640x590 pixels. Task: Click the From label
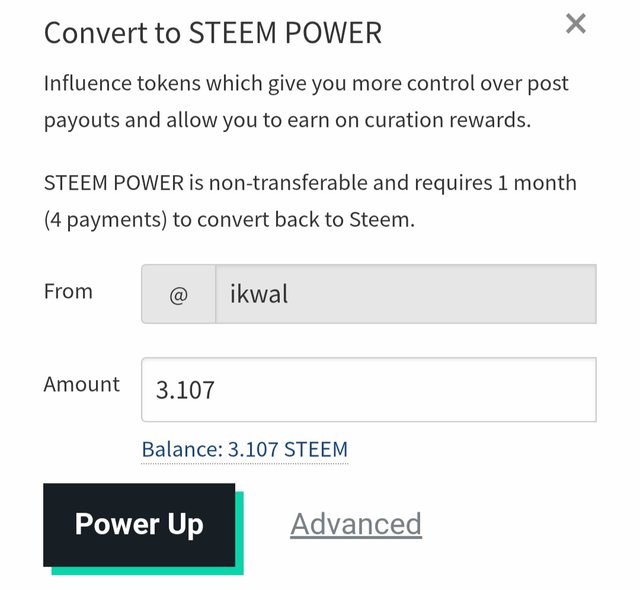(68, 292)
